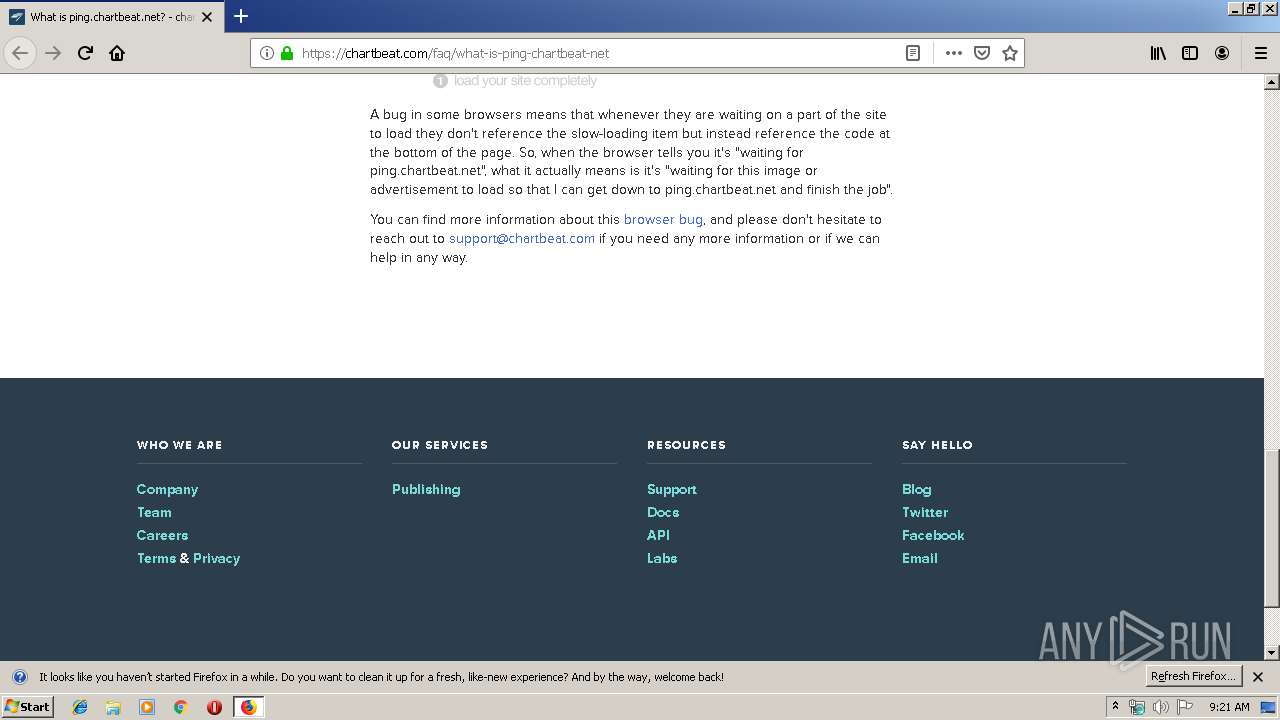The width and height of the screenshot is (1280, 720).
Task: Open the Privacy link in footer
Action: pos(216,558)
